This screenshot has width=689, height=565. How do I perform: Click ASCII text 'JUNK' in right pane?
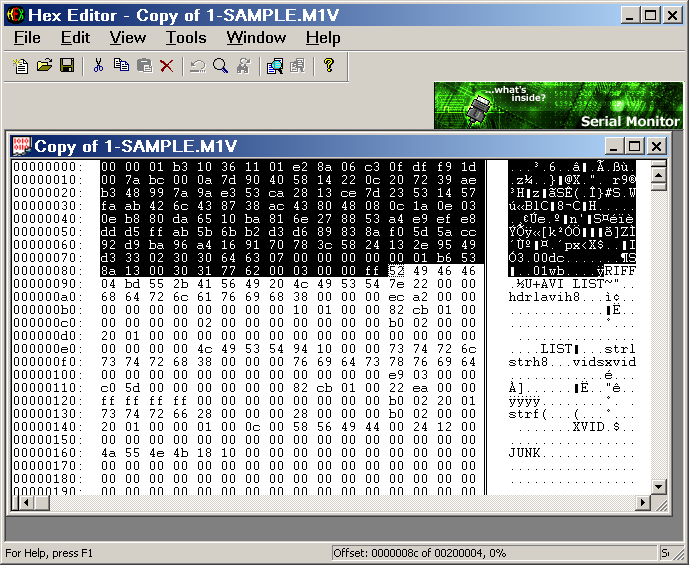point(524,453)
